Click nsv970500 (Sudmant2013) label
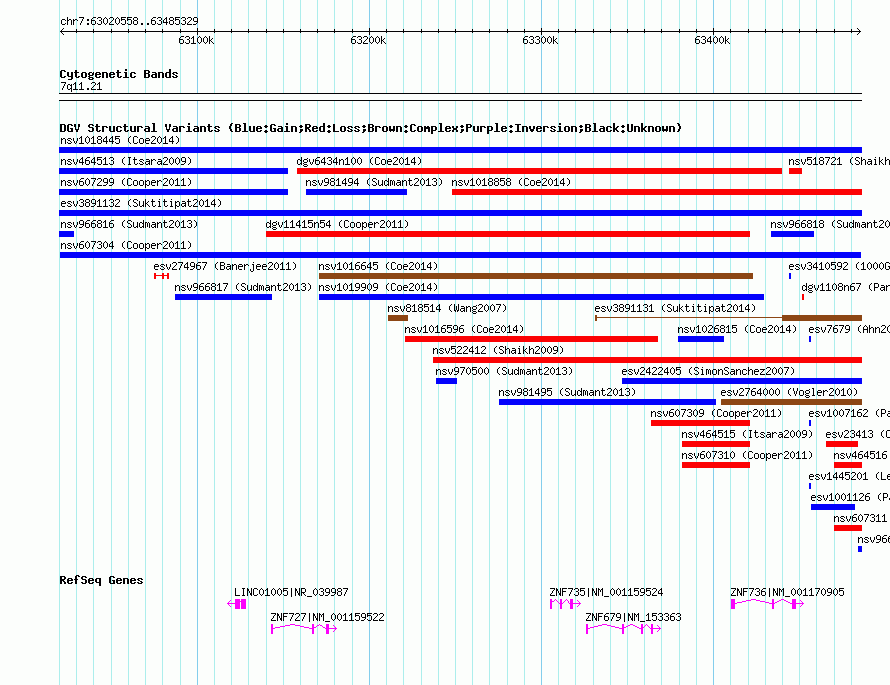The height and width of the screenshot is (685, 890). [x=505, y=371]
